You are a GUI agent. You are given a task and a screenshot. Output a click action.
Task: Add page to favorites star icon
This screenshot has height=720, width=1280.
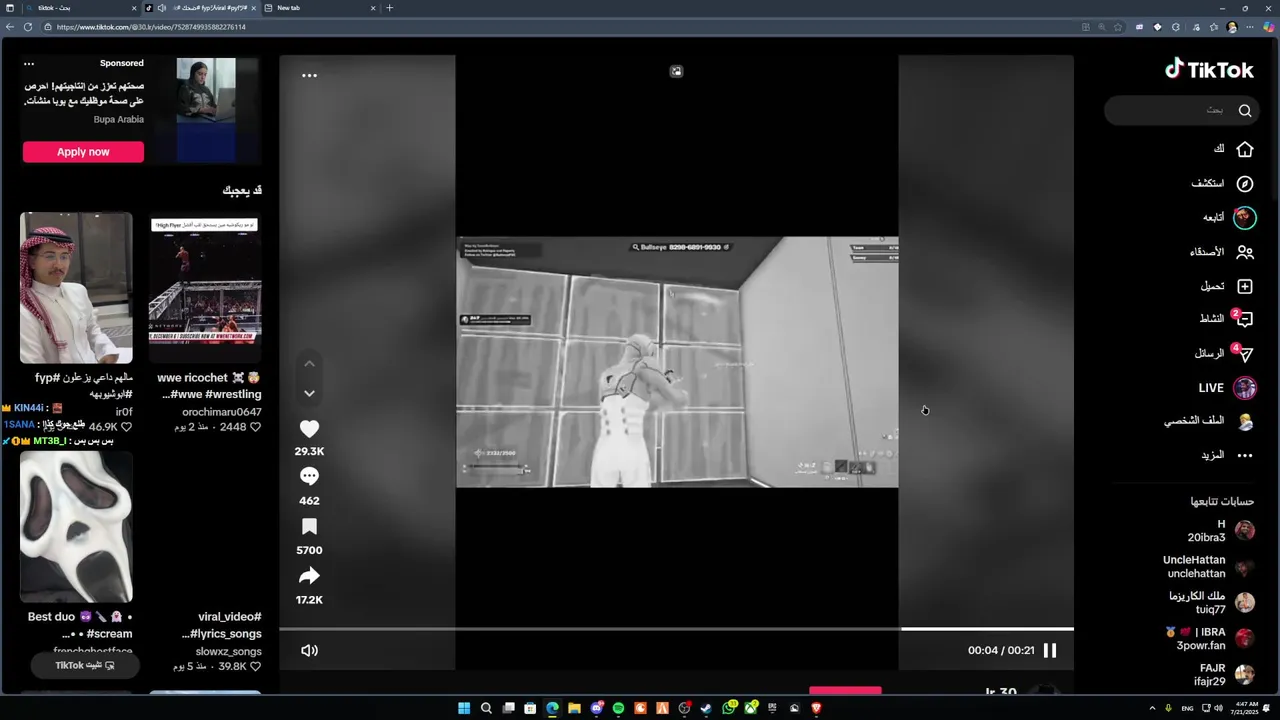click(1118, 27)
